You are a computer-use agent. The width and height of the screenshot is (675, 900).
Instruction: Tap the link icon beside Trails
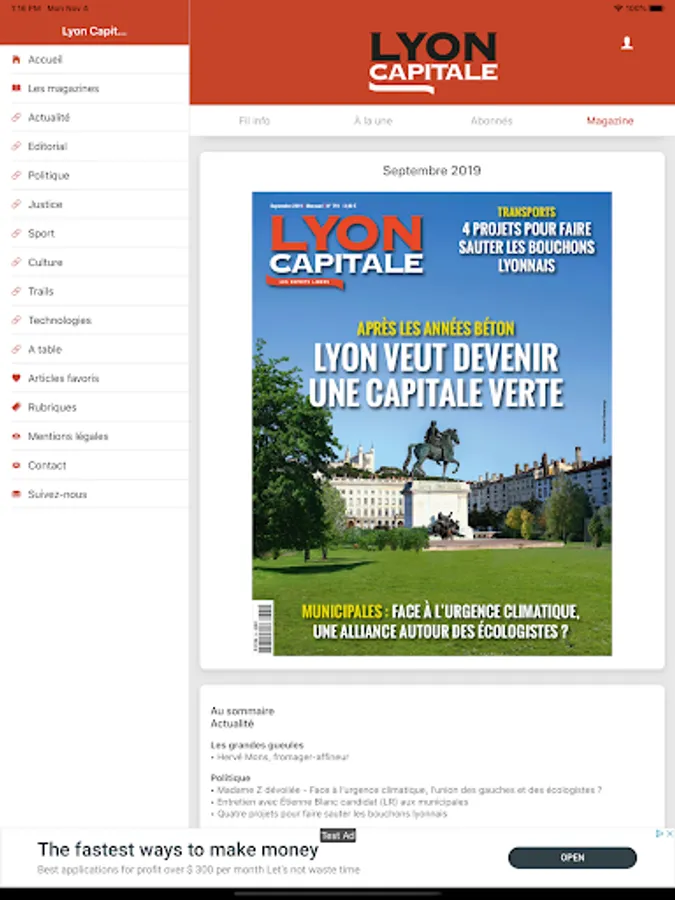[x=16, y=291]
